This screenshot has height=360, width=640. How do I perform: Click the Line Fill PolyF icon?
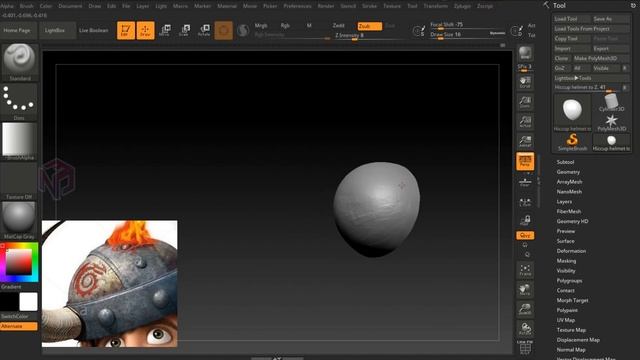(x=525, y=347)
